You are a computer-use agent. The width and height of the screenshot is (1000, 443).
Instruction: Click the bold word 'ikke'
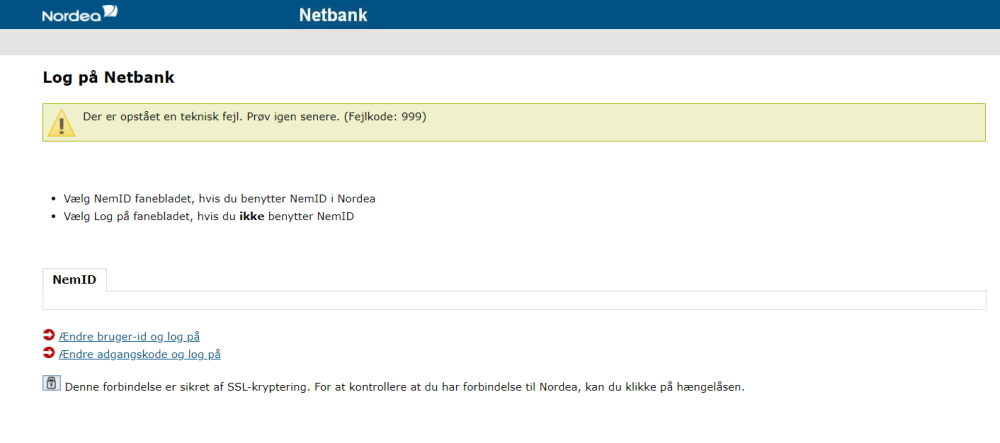click(x=252, y=216)
